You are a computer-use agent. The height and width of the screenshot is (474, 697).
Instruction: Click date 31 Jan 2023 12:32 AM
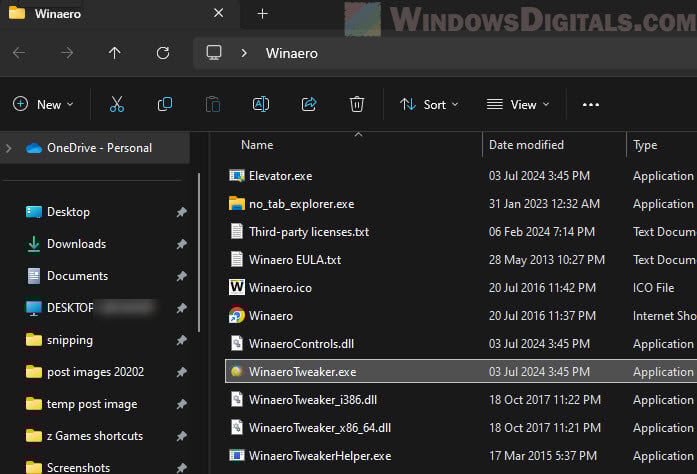coord(544,204)
